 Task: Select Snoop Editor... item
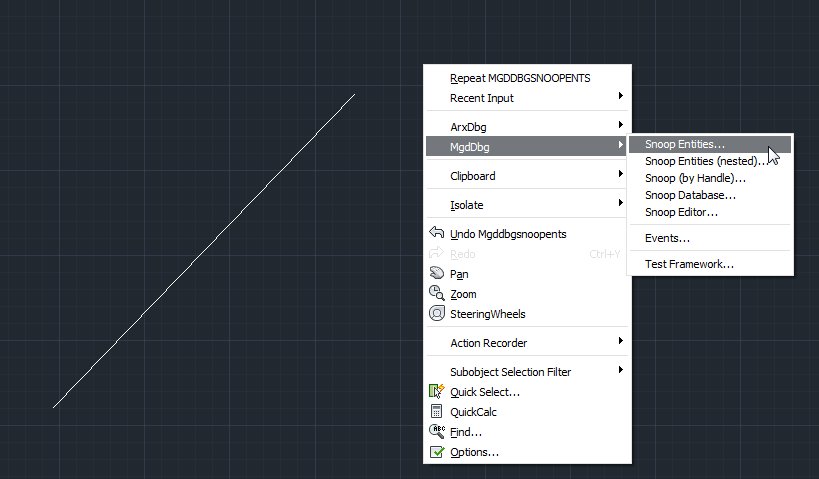click(710, 212)
